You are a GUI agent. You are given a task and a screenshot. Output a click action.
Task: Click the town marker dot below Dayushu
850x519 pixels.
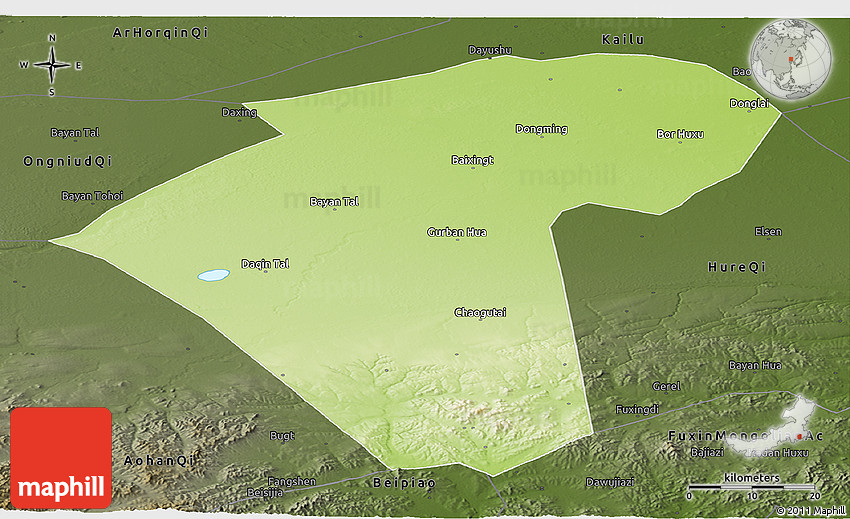click(490, 59)
